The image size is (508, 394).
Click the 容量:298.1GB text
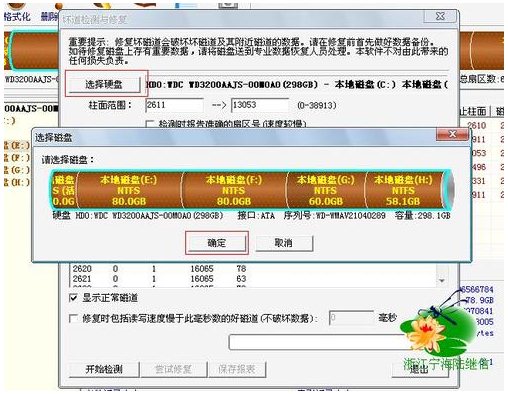coord(422,216)
